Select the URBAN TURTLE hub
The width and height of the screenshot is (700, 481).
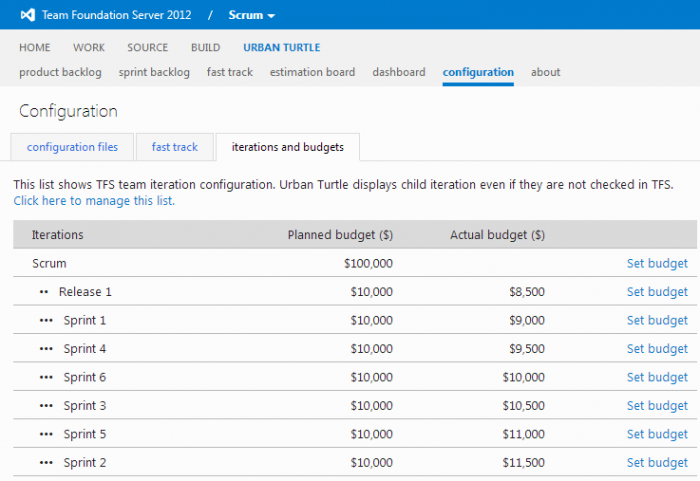pos(281,48)
